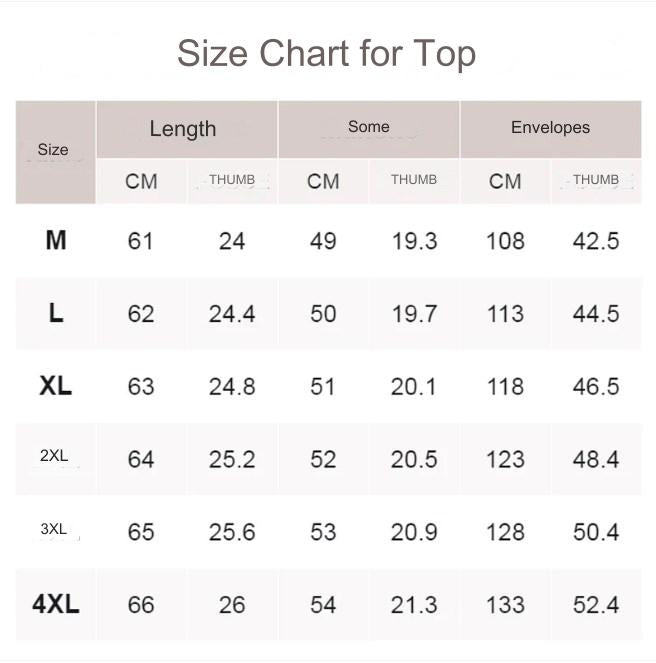Click the 3XL size row label
The width and height of the screenshot is (656, 663).
click(54, 529)
